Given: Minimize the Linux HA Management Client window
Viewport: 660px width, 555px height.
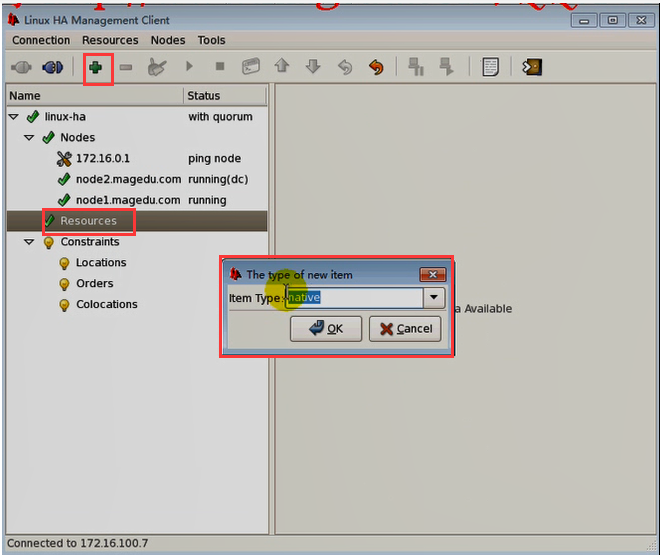Looking at the screenshot, I should coord(584,20).
